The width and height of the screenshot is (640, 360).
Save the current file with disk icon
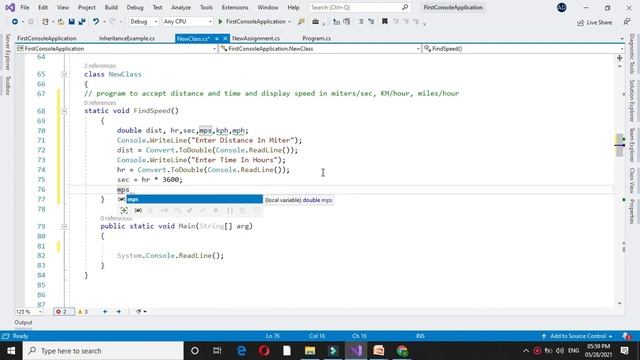(x=71, y=22)
